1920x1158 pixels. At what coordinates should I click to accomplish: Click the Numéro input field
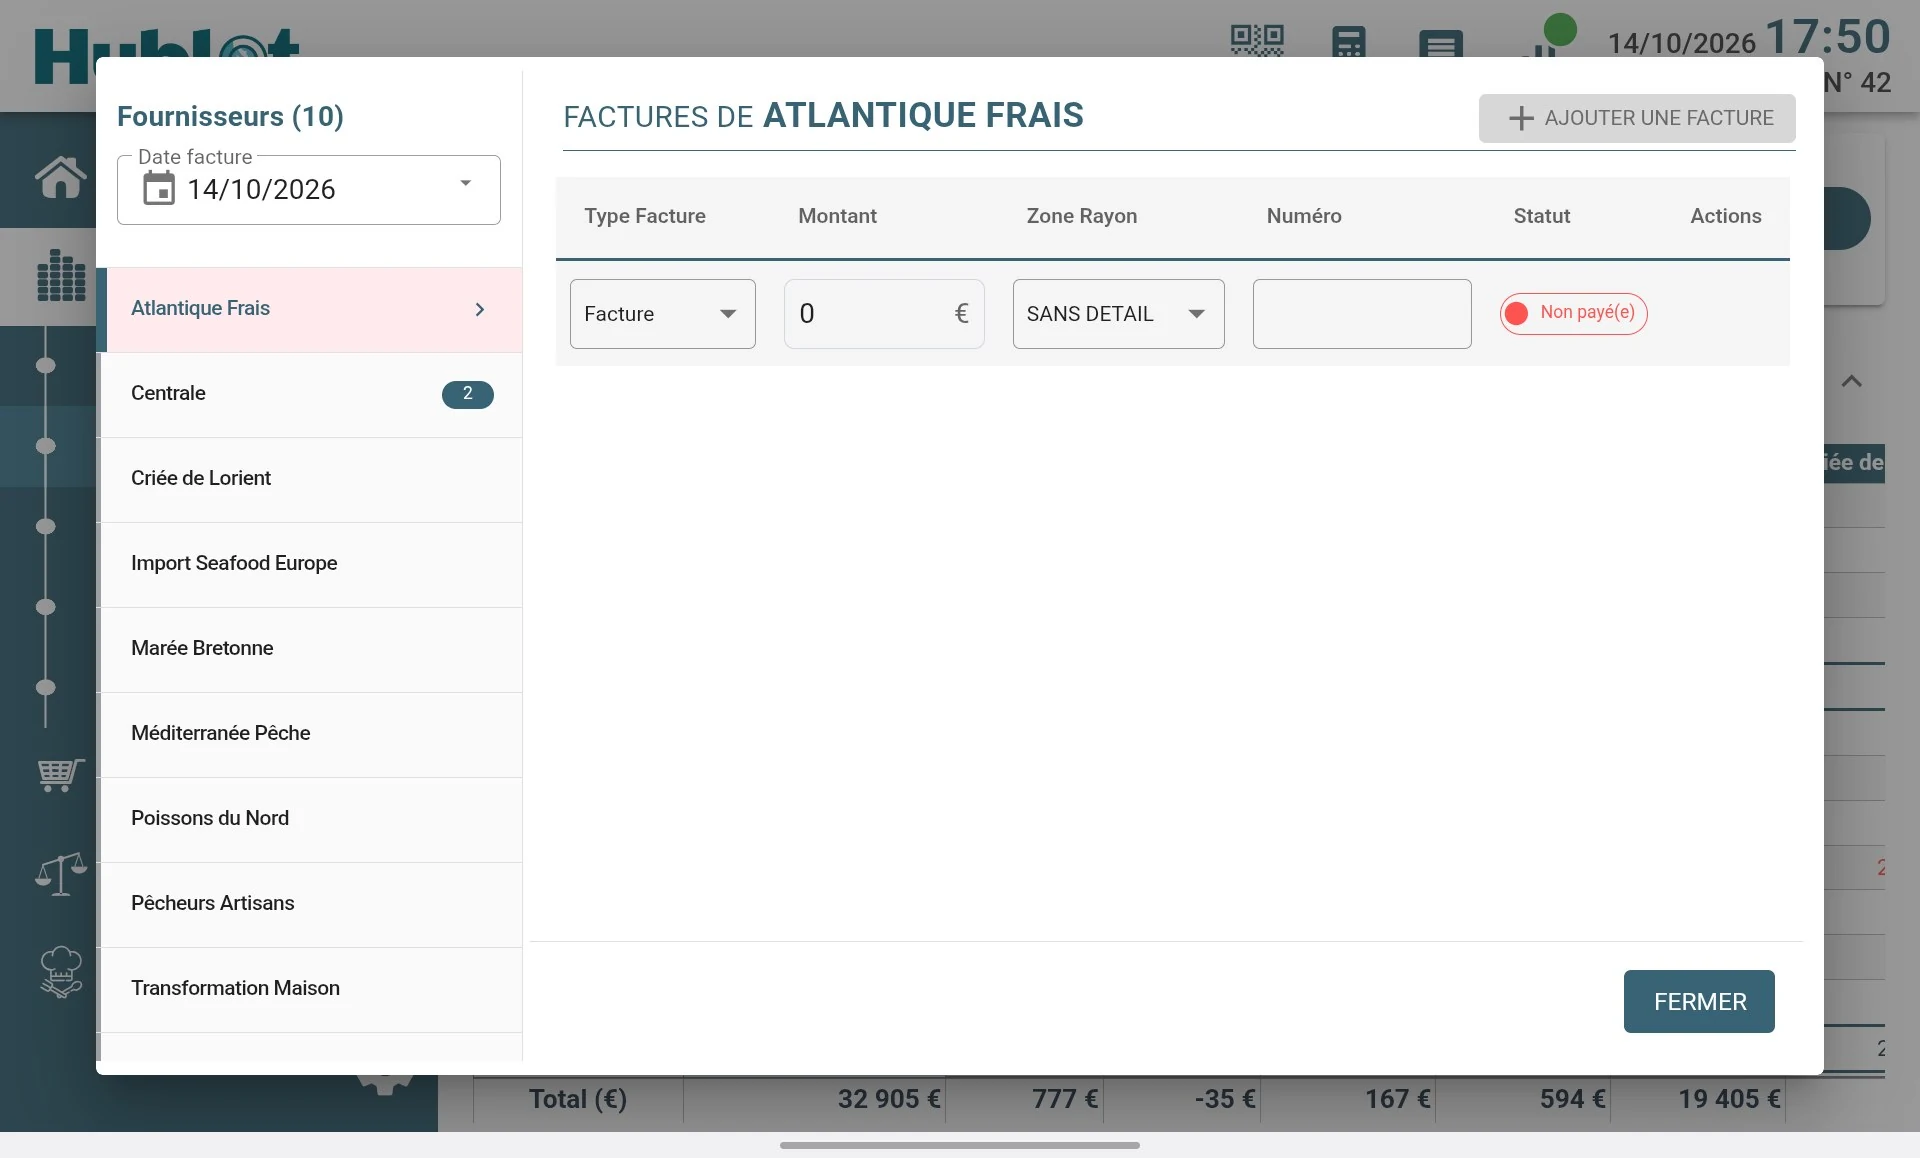[x=1362, y=314]
